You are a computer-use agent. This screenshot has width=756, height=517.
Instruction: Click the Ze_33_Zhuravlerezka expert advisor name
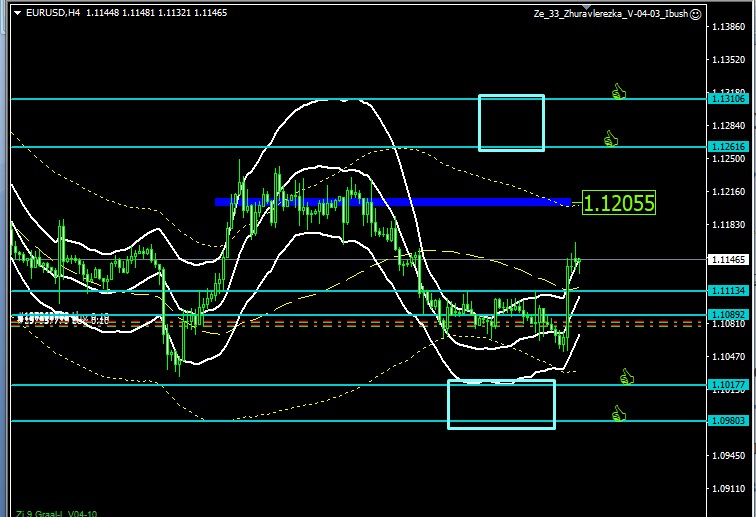pyautogui.click(x=610, y=14)
